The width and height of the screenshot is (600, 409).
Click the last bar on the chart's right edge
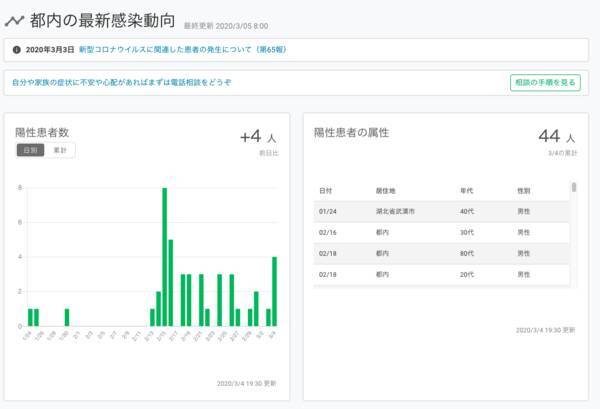click(274, 292)
